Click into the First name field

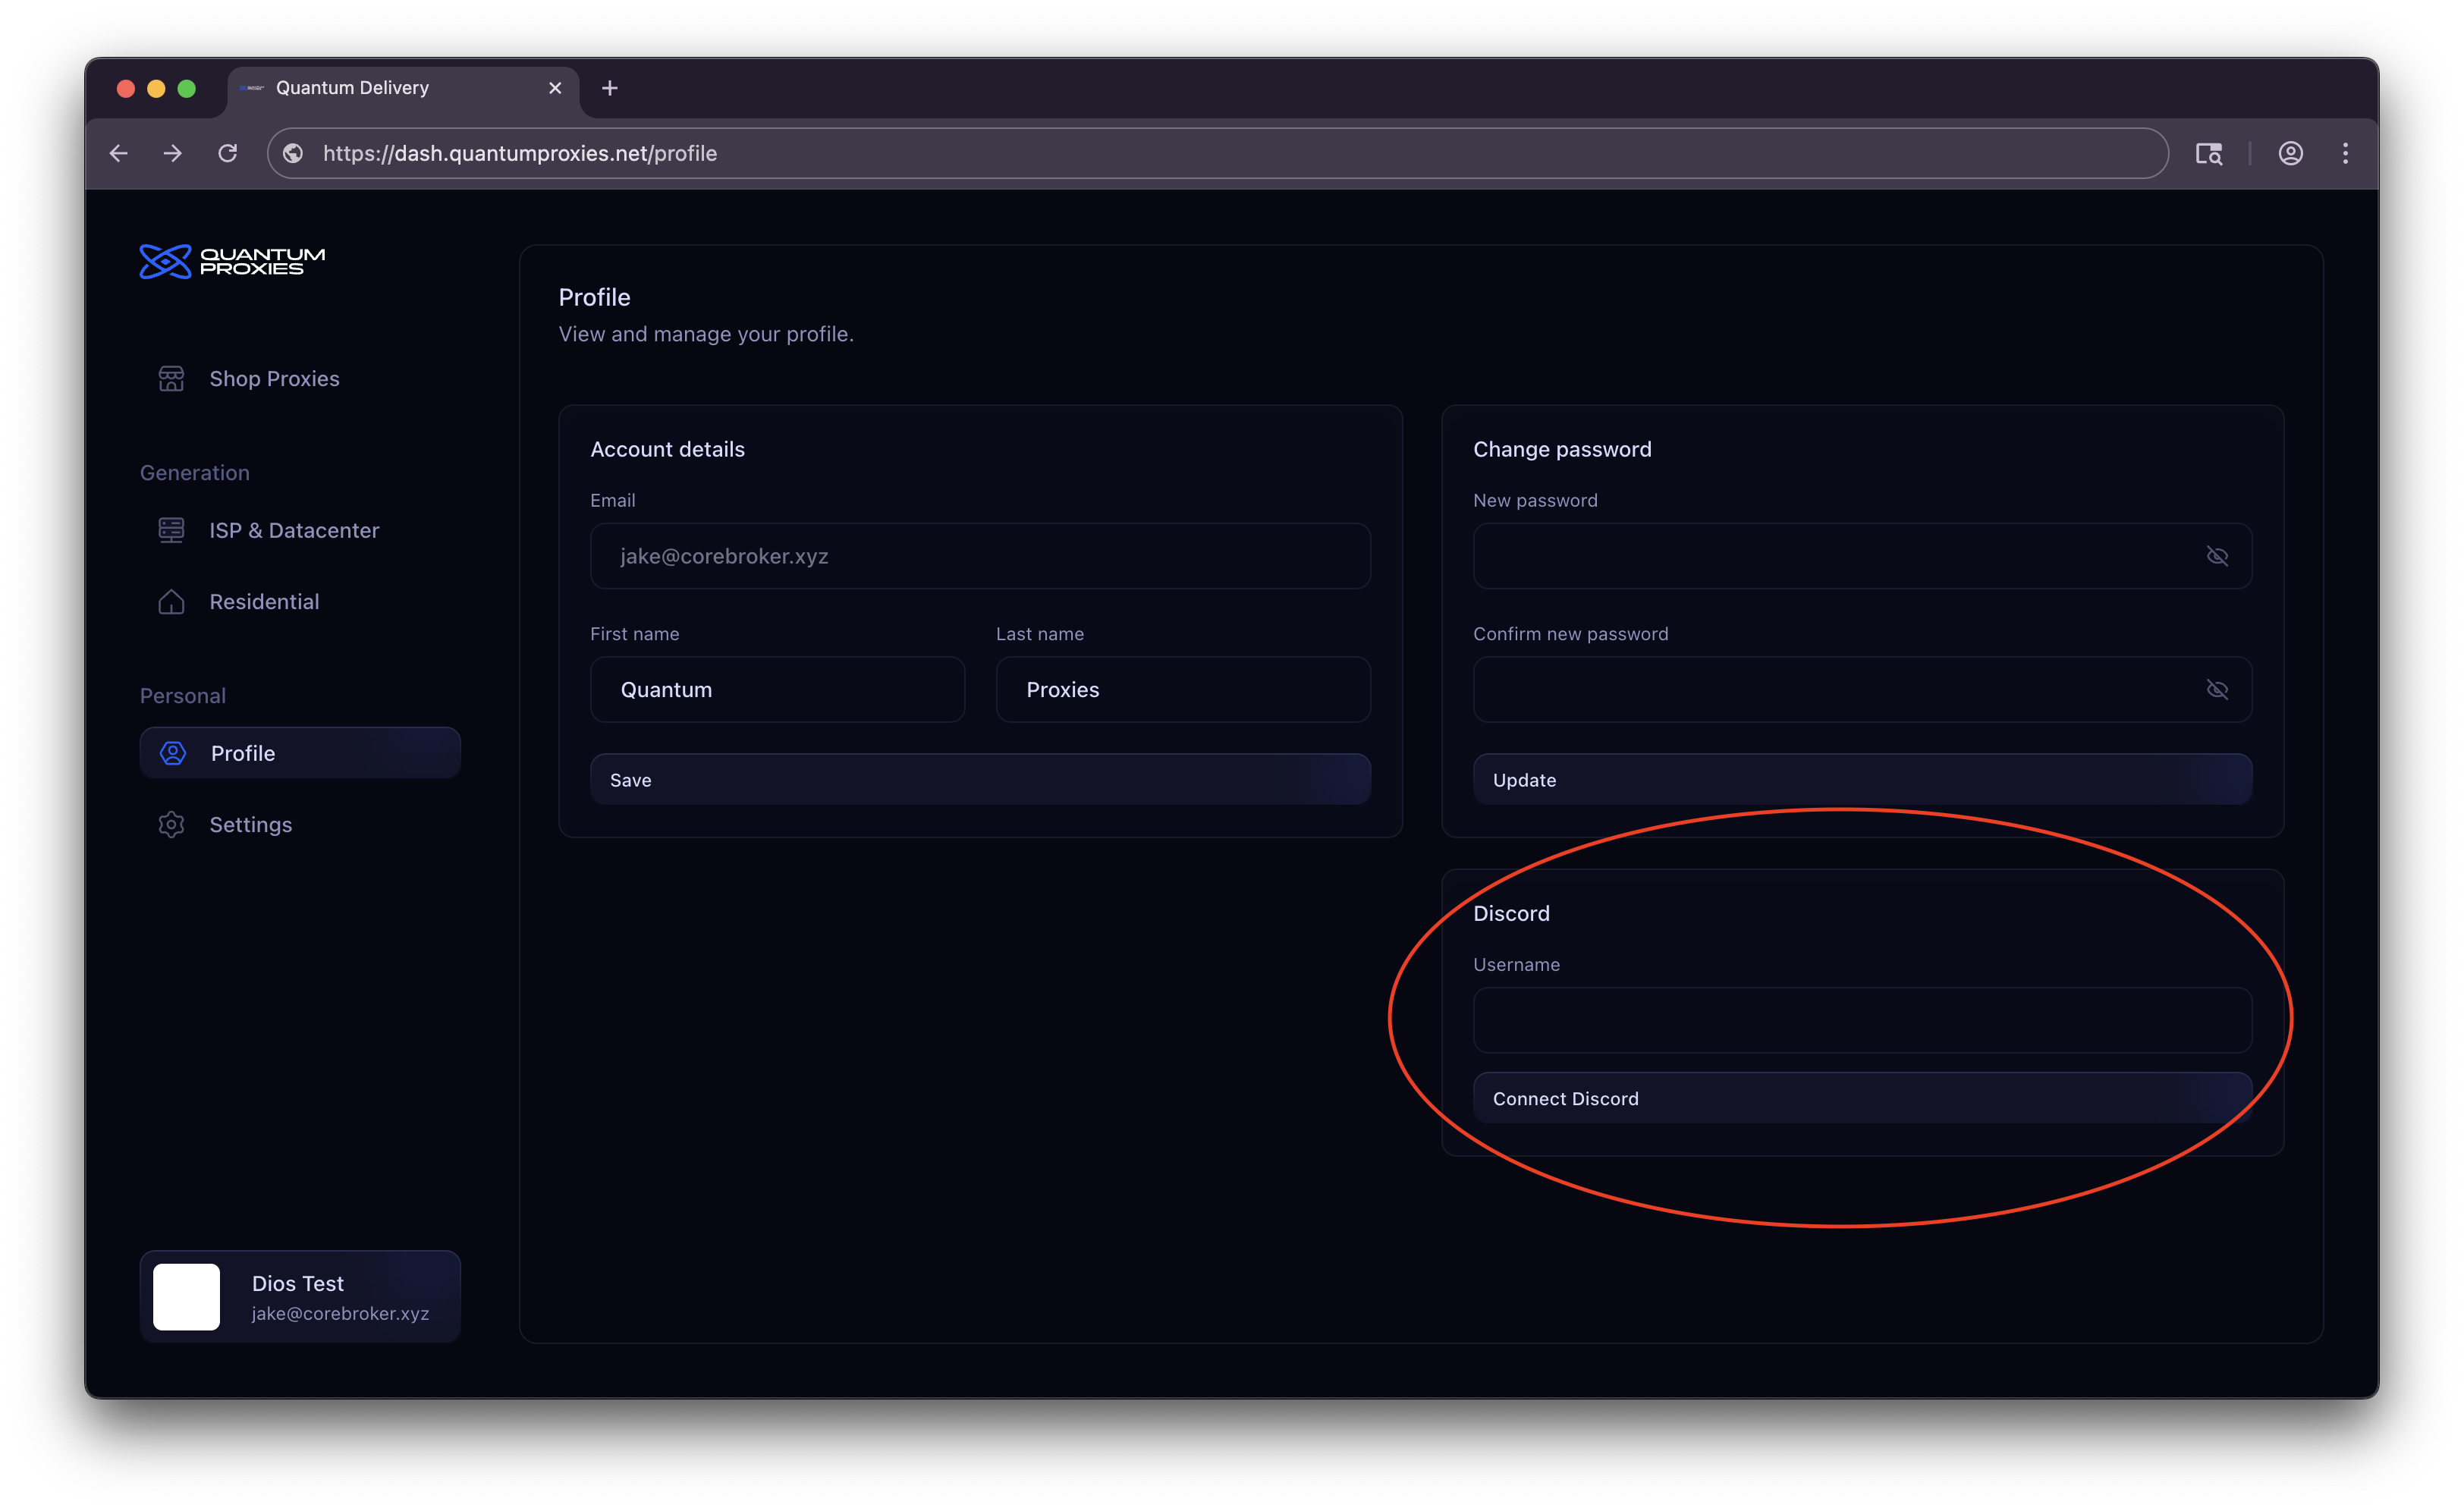(777, 690)
